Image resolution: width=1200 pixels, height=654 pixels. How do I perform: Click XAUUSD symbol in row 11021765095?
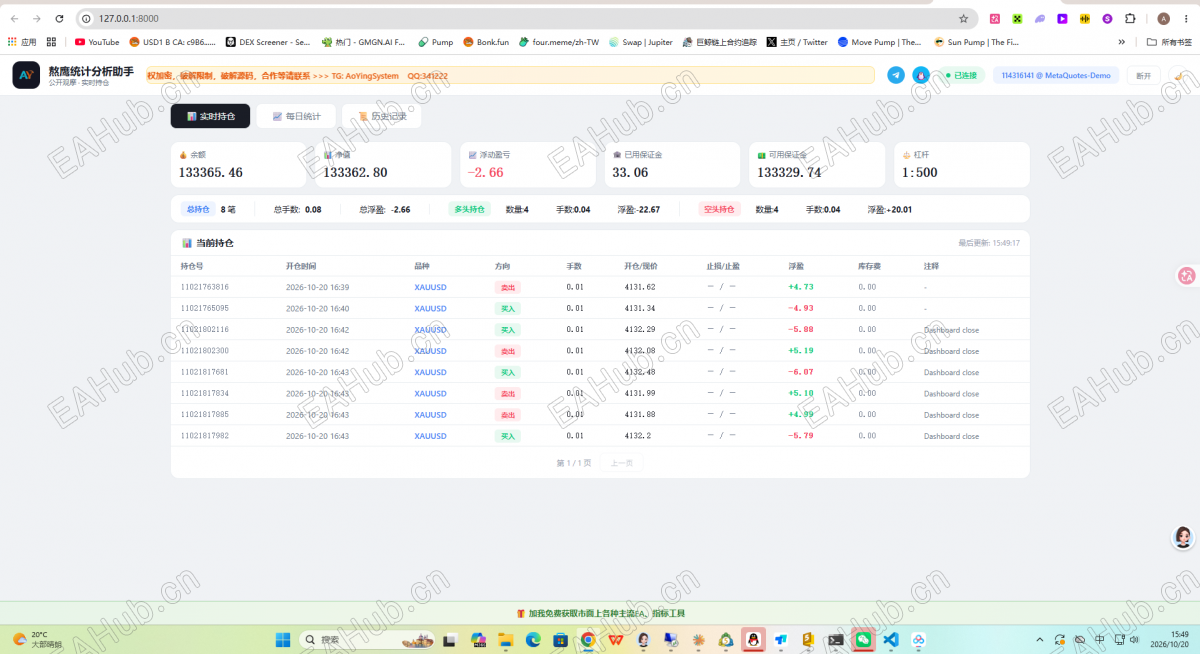430,308
